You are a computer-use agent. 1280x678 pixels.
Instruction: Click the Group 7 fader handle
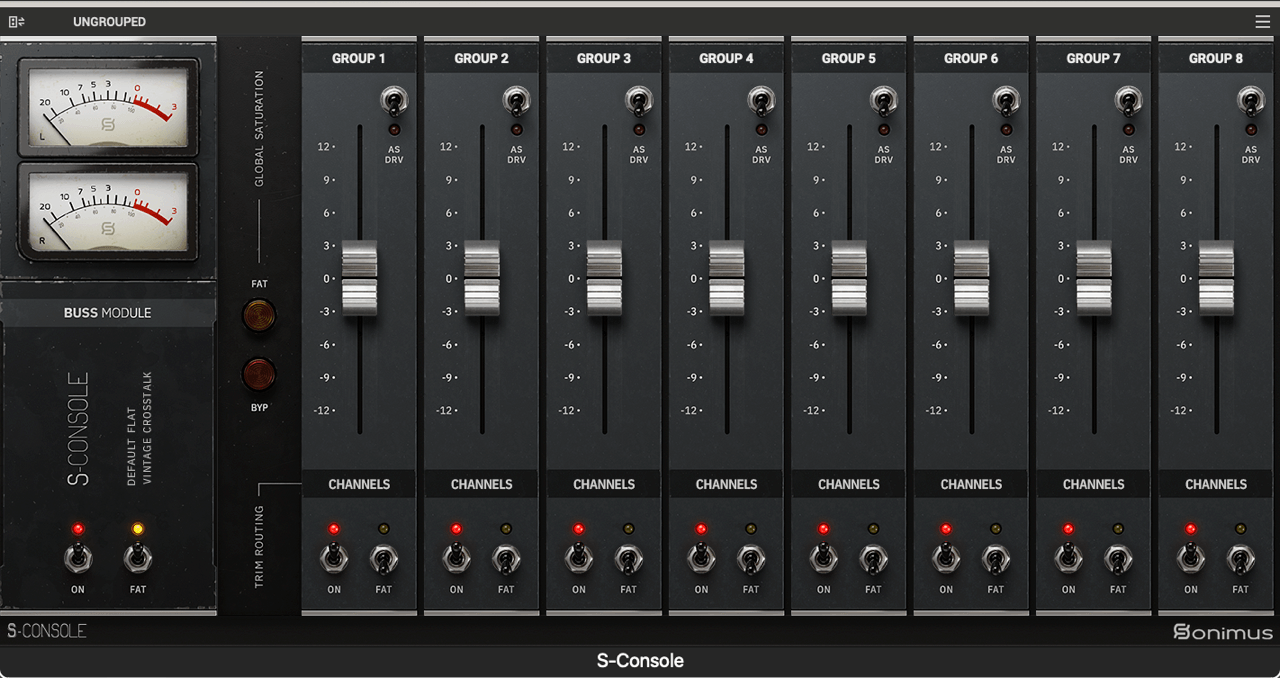[1093, 278]
